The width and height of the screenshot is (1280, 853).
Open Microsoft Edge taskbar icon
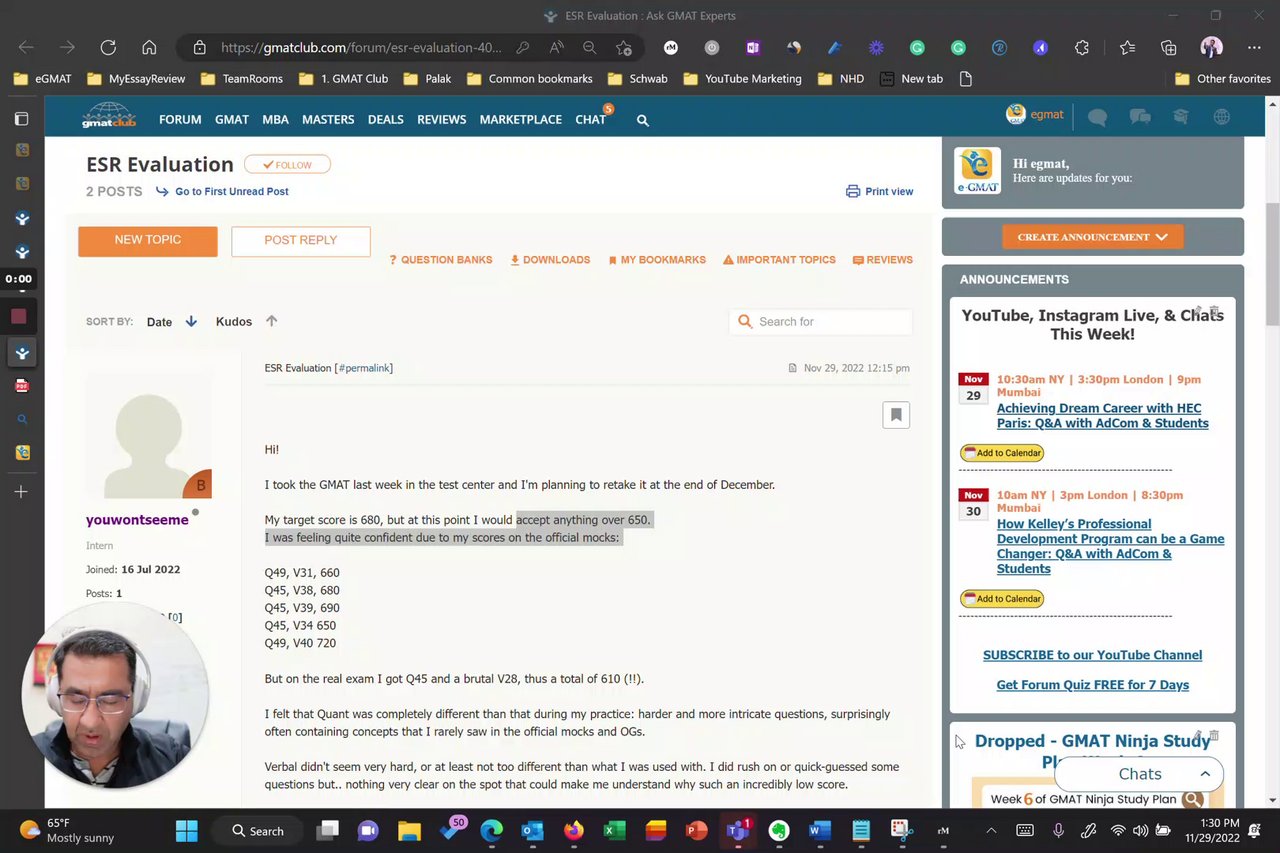click(491, 831)
